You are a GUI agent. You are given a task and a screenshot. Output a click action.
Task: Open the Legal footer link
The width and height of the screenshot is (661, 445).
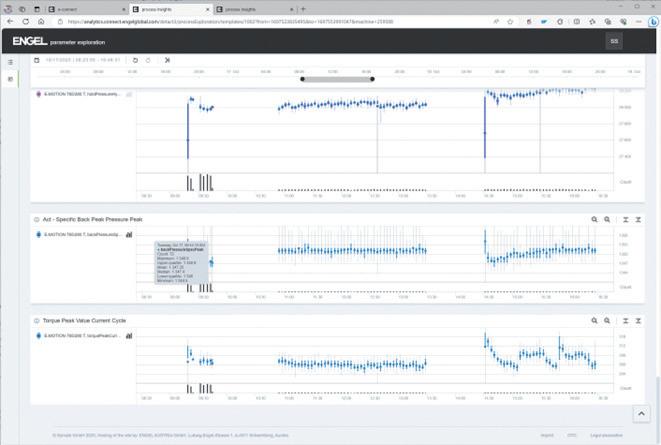606,435
